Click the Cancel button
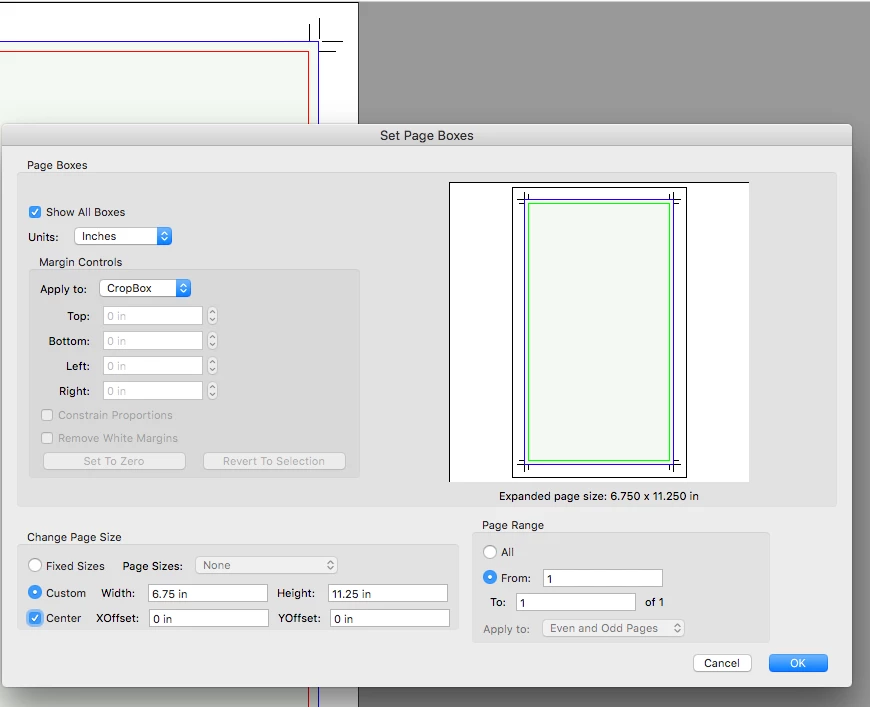Image resolution: width=870 pixels, height=707 pixels. tap(722, 663)
